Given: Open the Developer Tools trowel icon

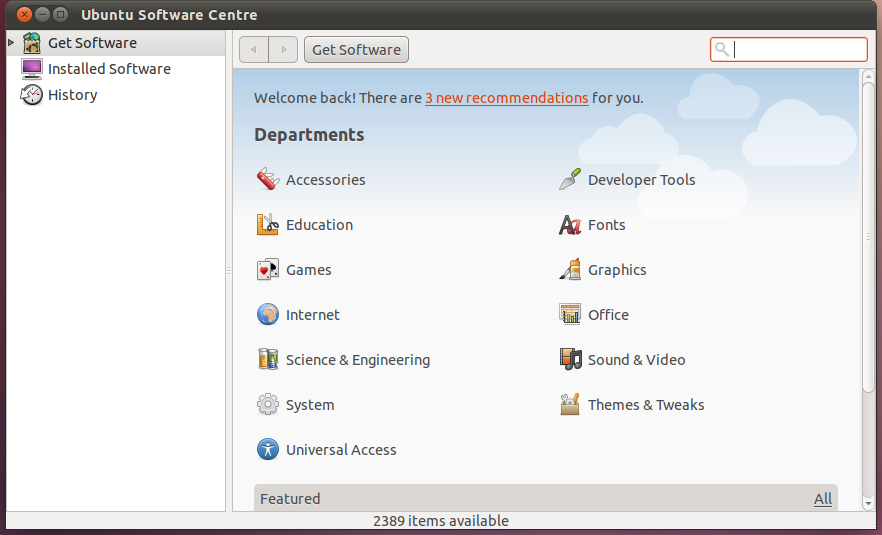Looking at the screenshot, I should pos(570,179).
